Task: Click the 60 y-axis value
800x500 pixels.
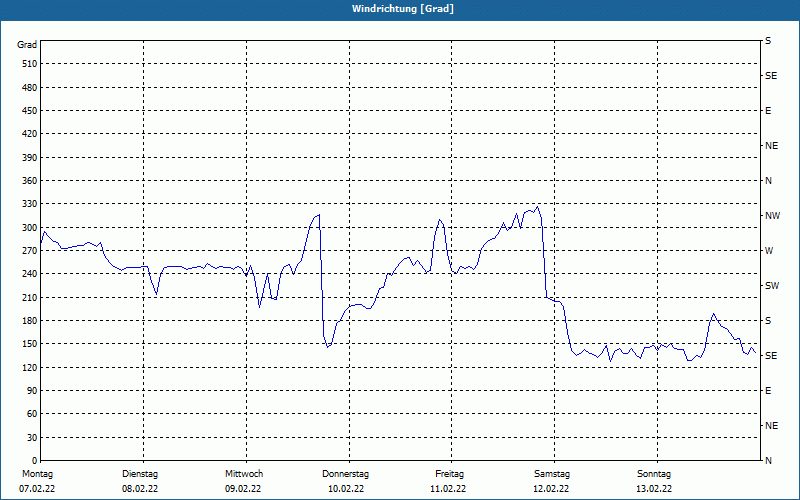Action: (x=32, y=413)
